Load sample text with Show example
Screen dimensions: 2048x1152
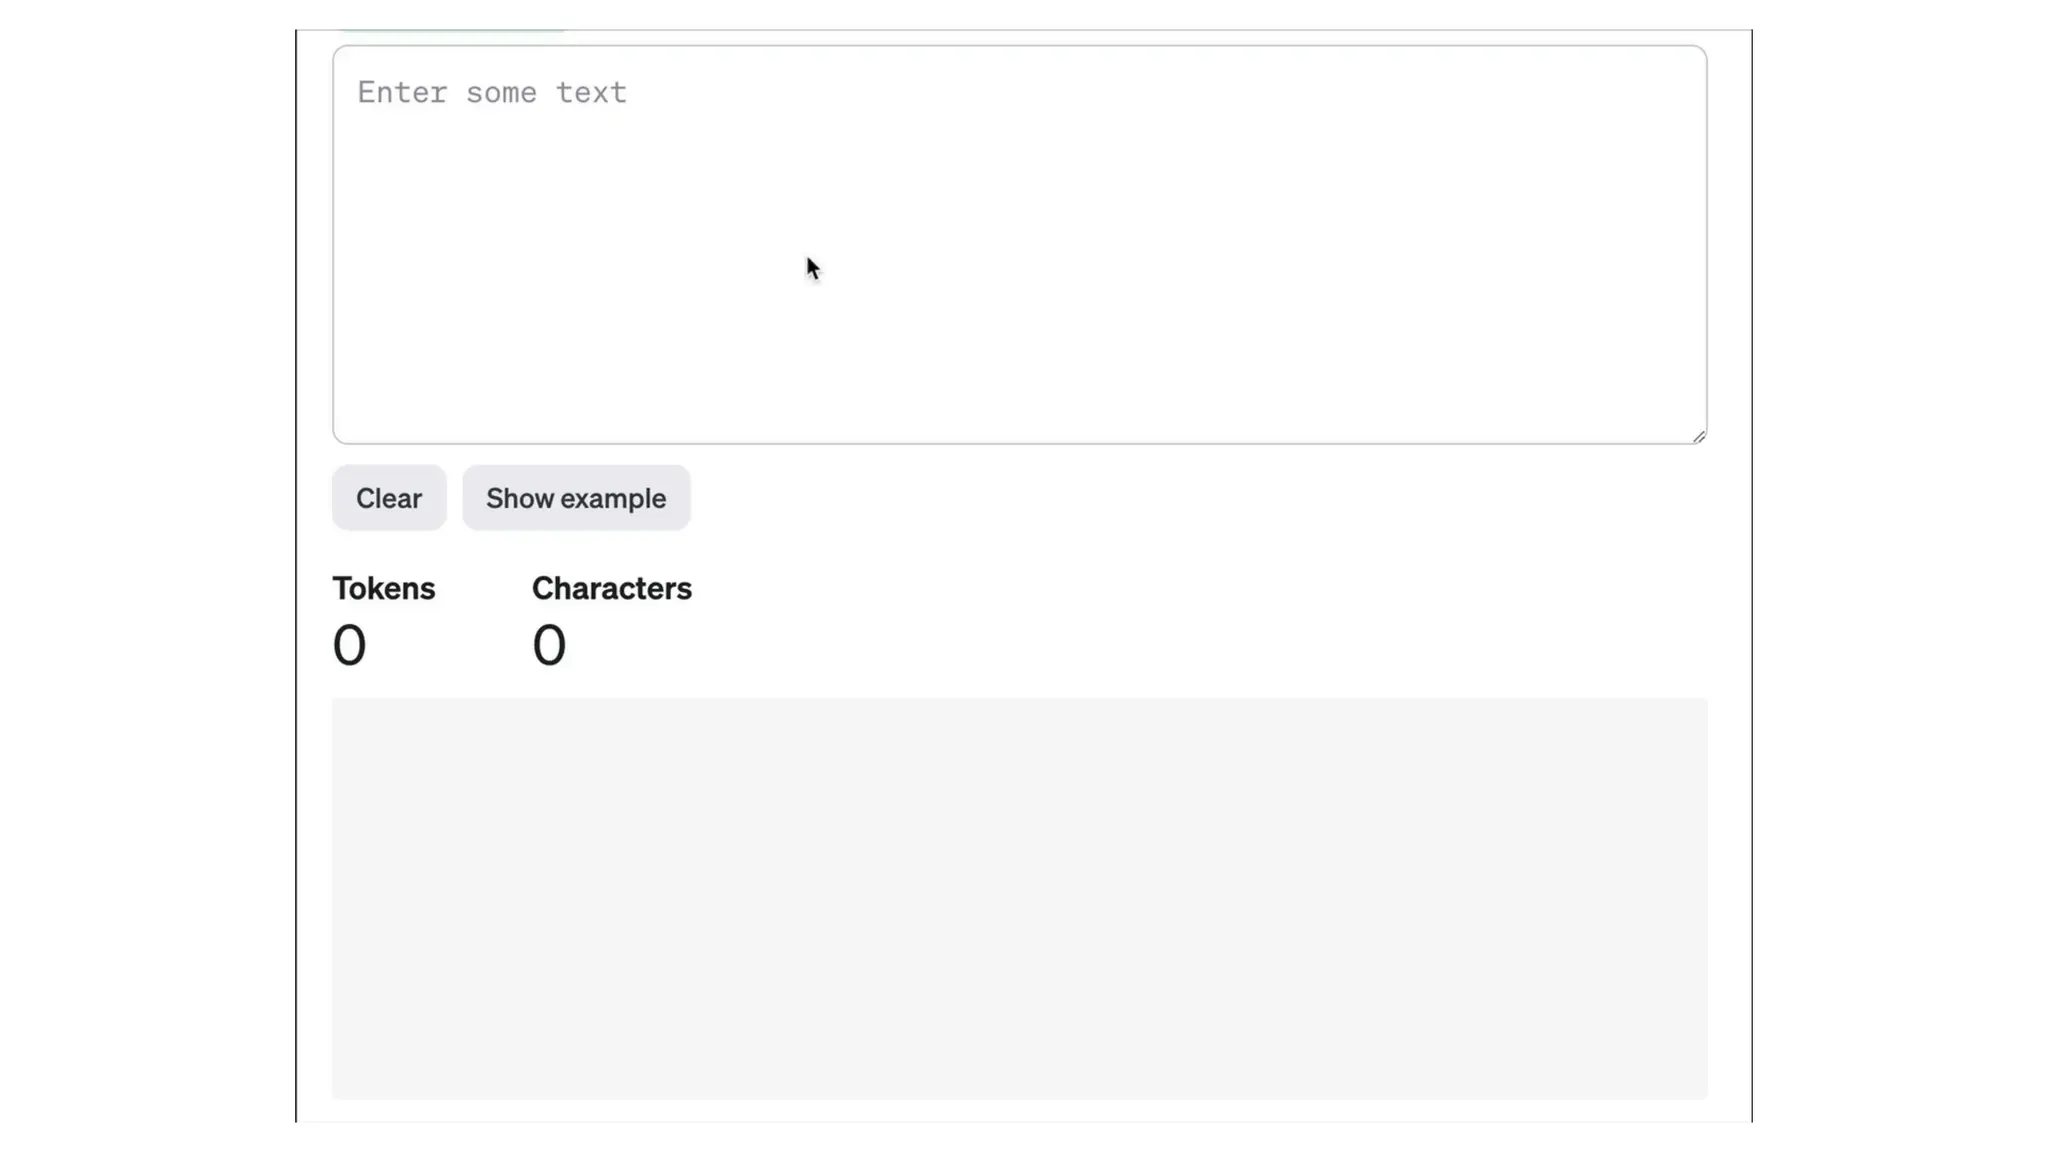(576, 498)
